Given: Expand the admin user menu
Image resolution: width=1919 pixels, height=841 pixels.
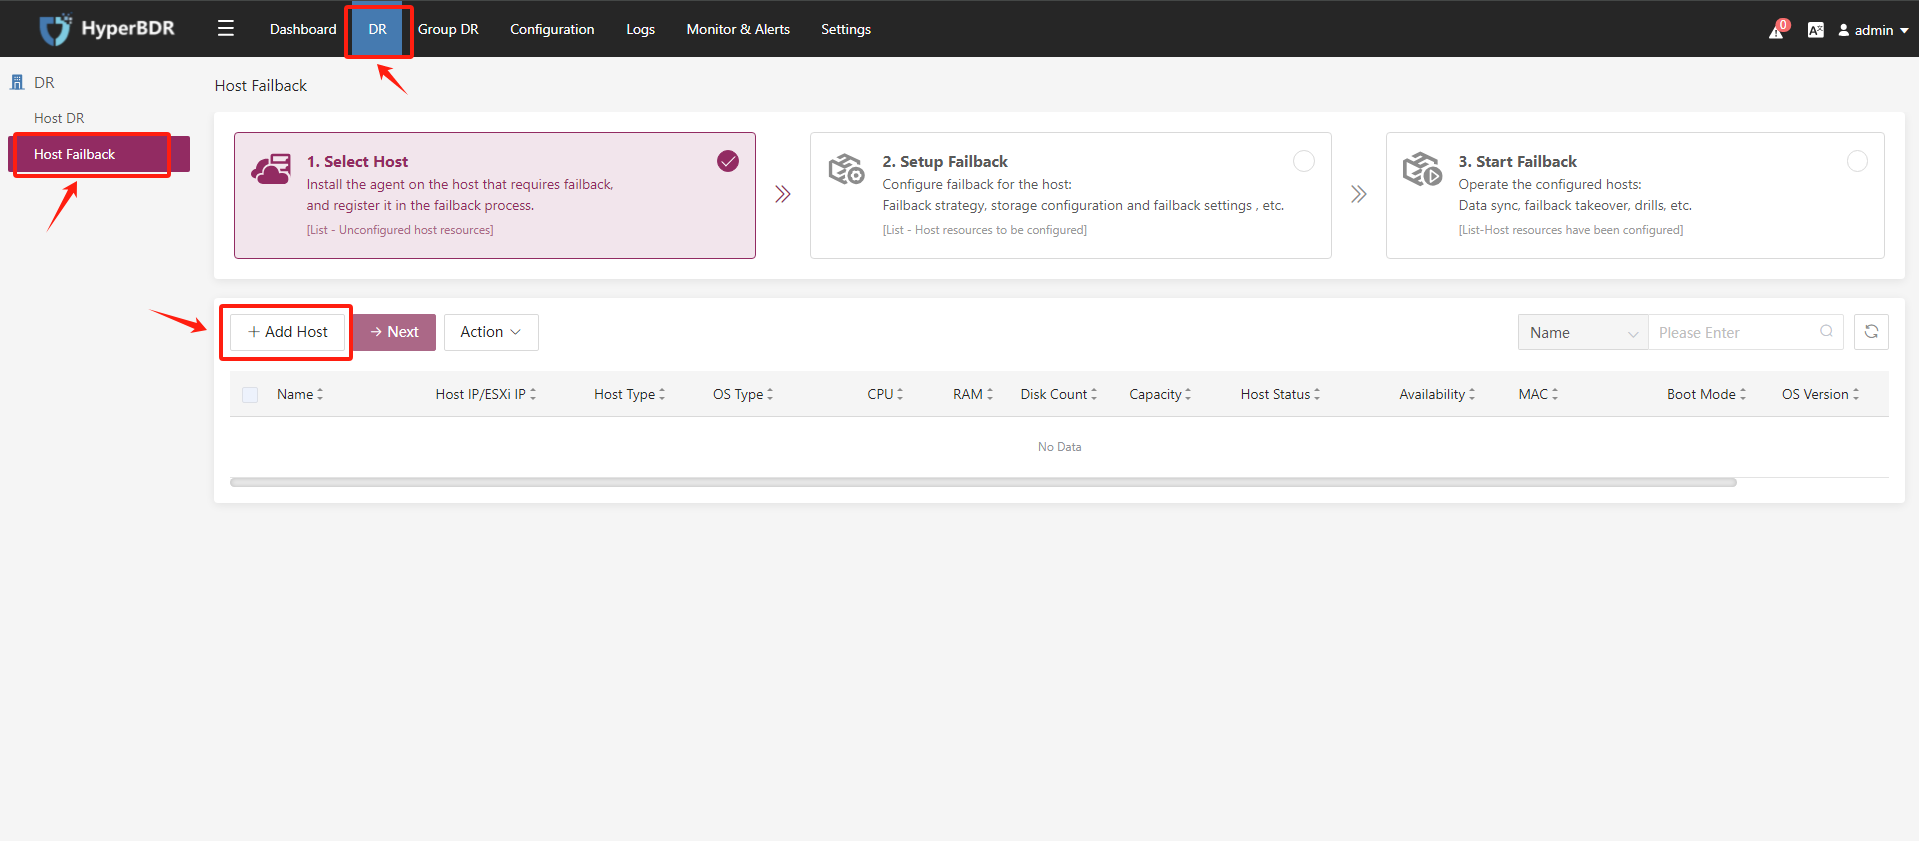Looking at the screenshot, I should point(1874,30).
